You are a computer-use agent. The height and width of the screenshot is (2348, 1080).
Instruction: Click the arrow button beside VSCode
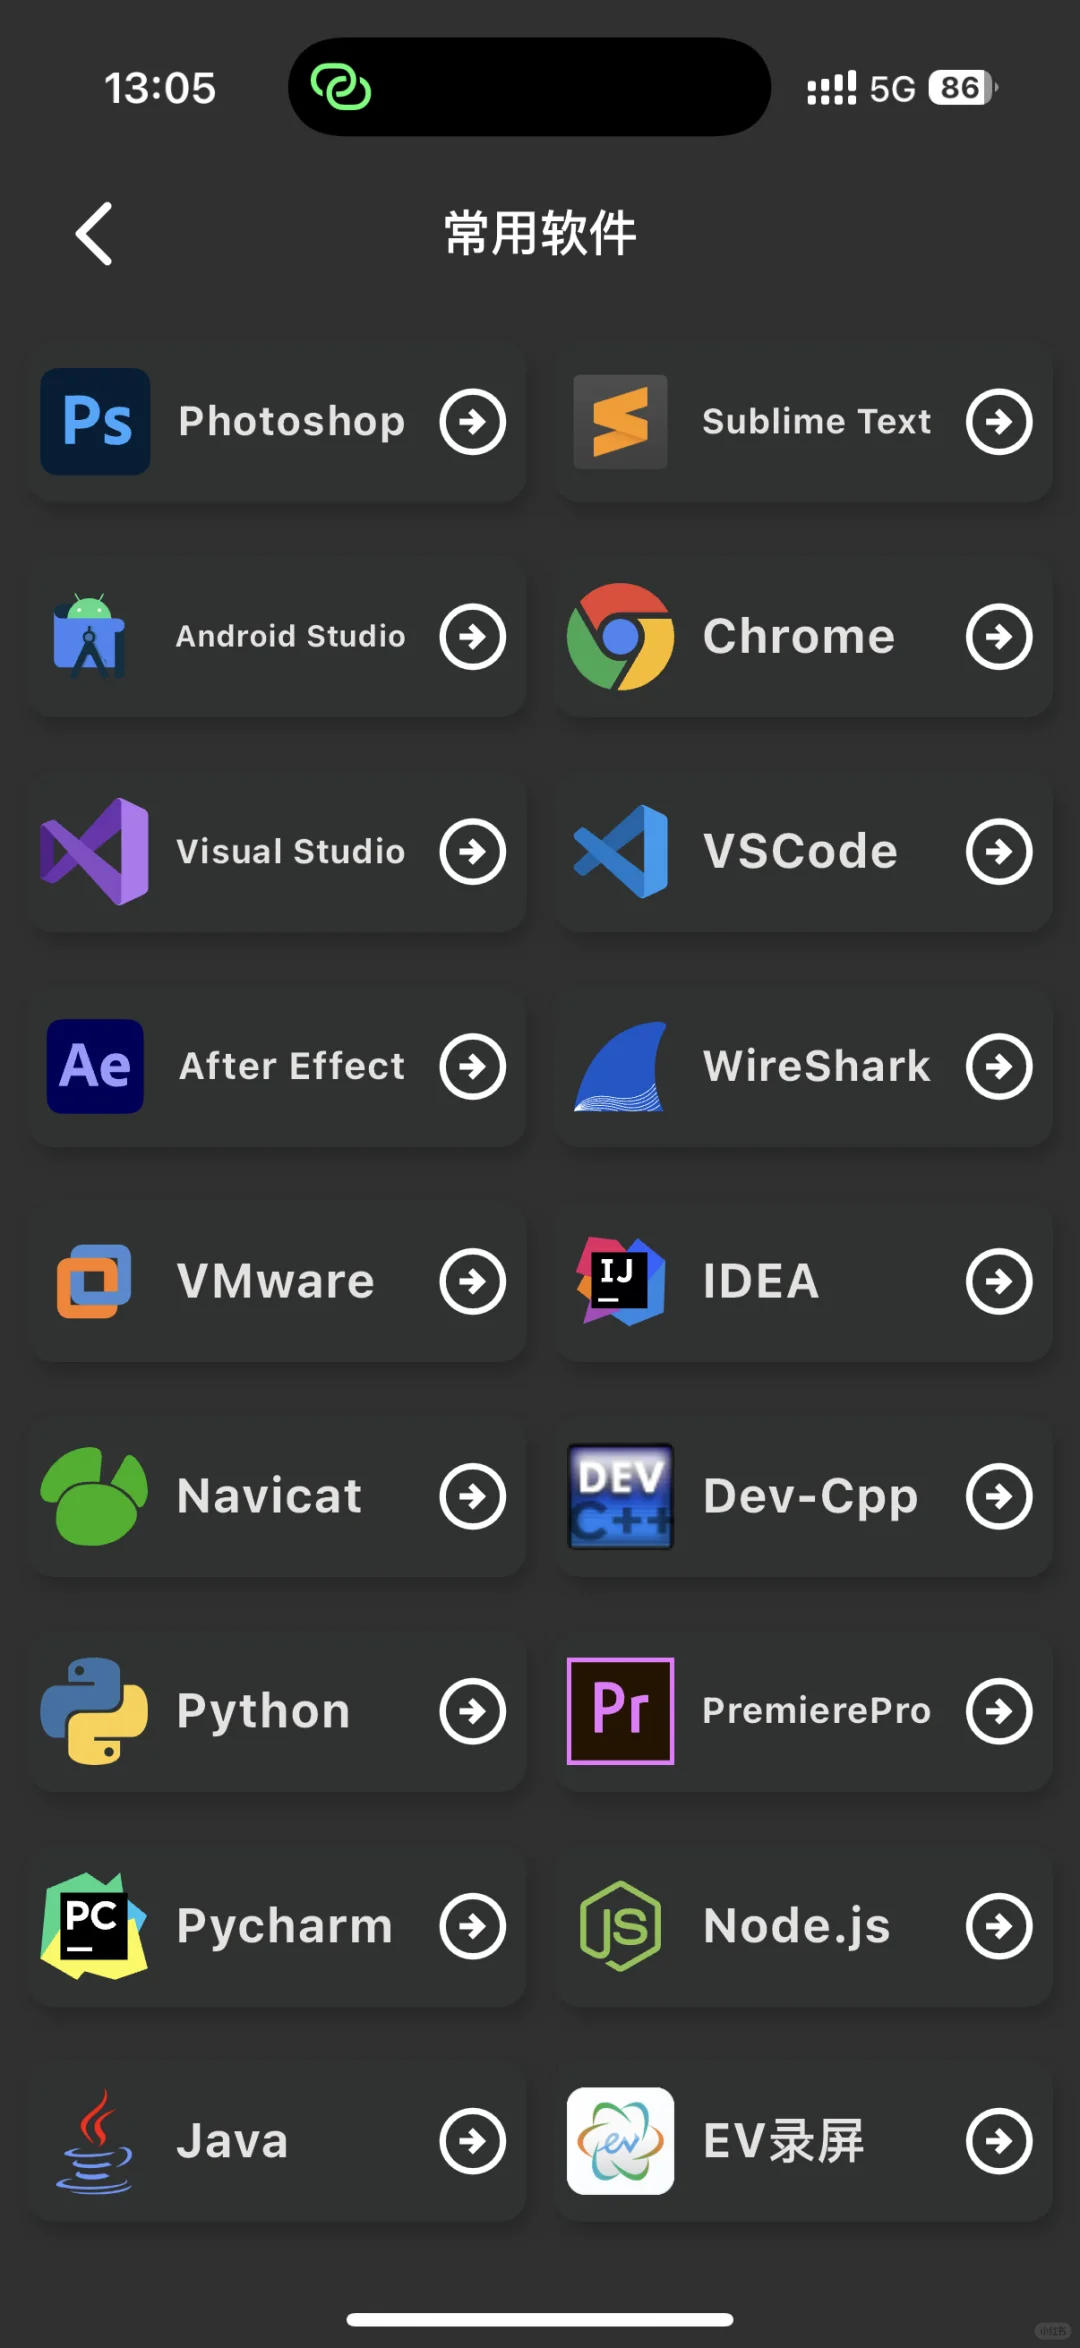point(999,852)
